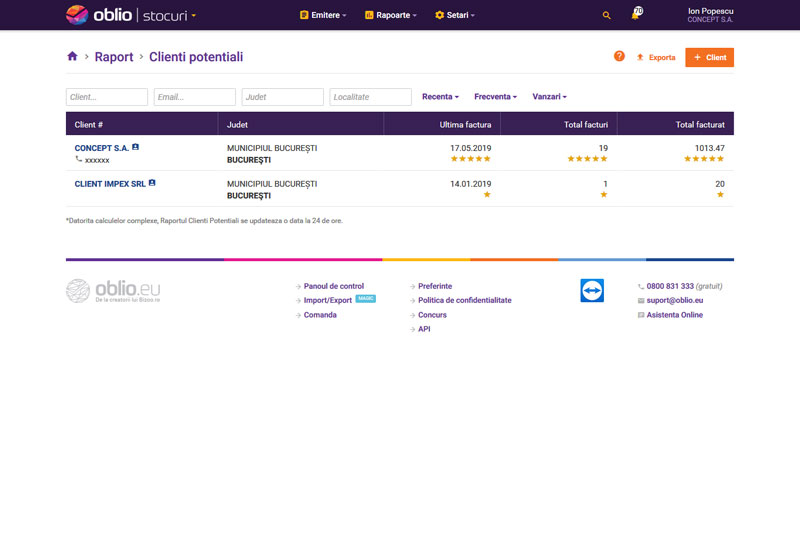Click the contact card icon beside CLIENT IMPEX SRL
800x547 pixels.
tap(152, 183)
